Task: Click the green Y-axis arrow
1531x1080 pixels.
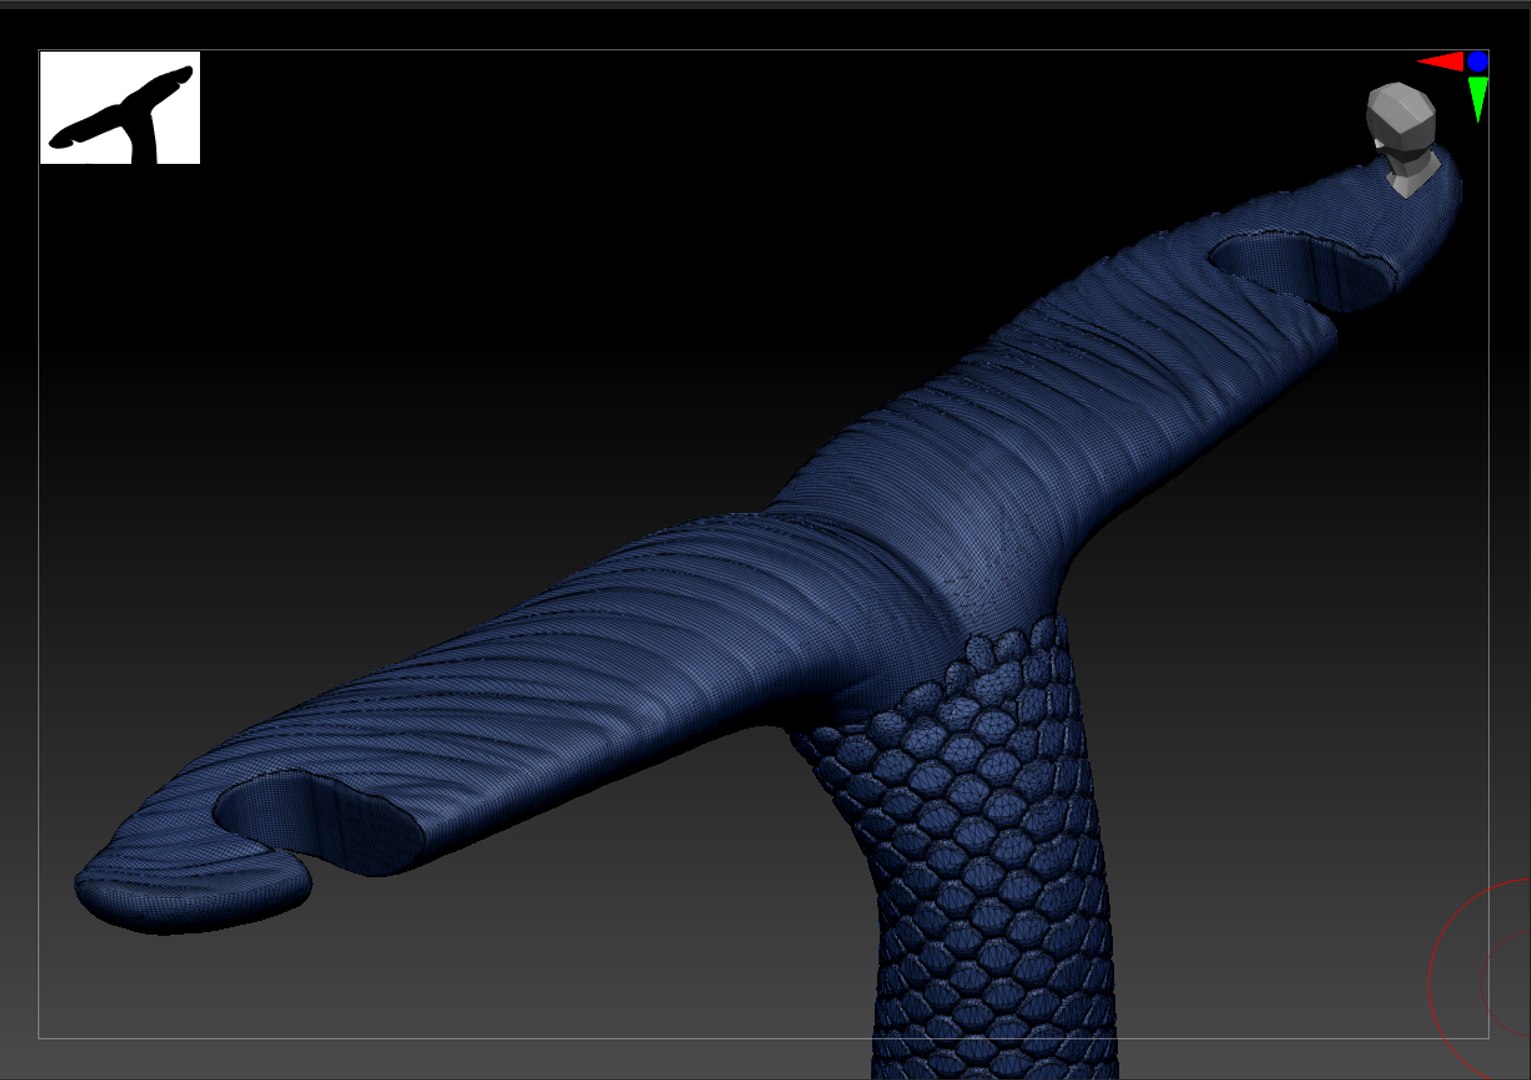Action: click(1478, 99)
